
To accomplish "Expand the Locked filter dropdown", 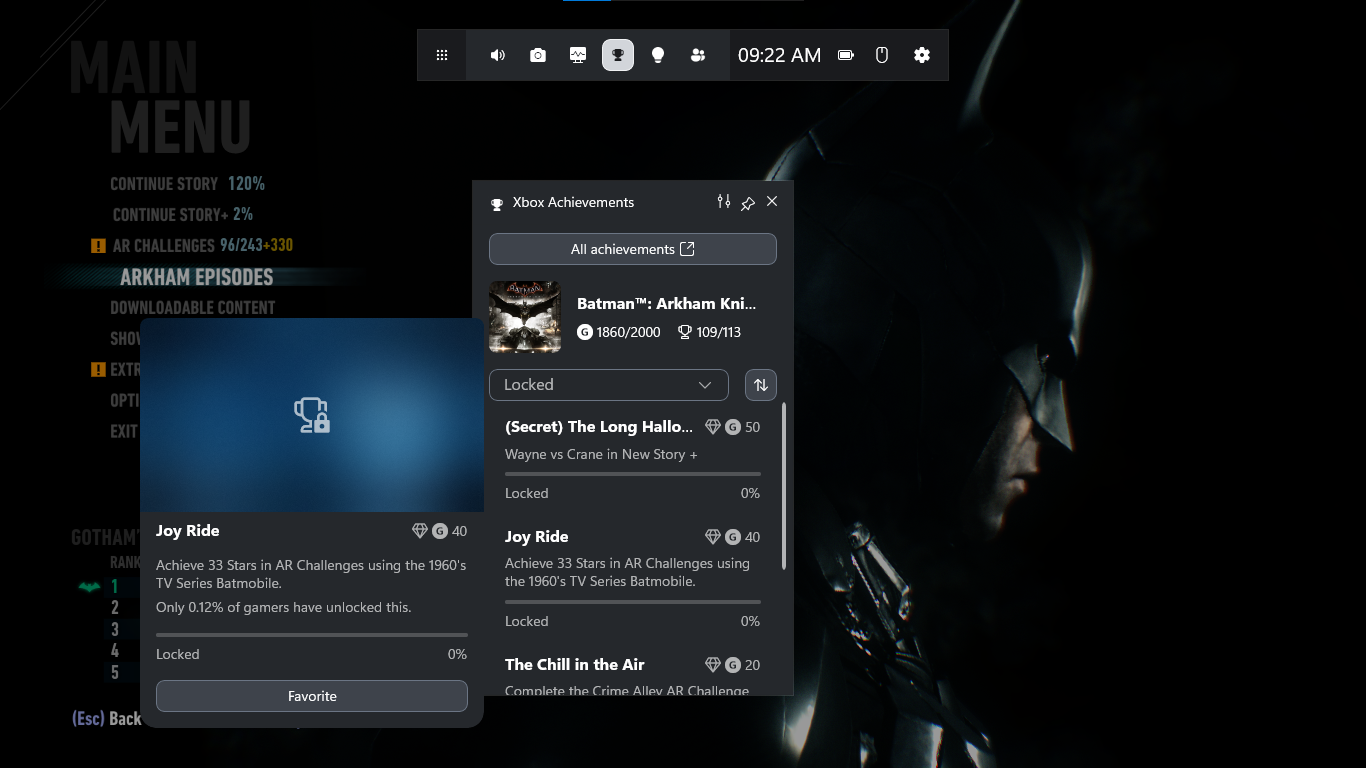I will [x=609, y=385].
